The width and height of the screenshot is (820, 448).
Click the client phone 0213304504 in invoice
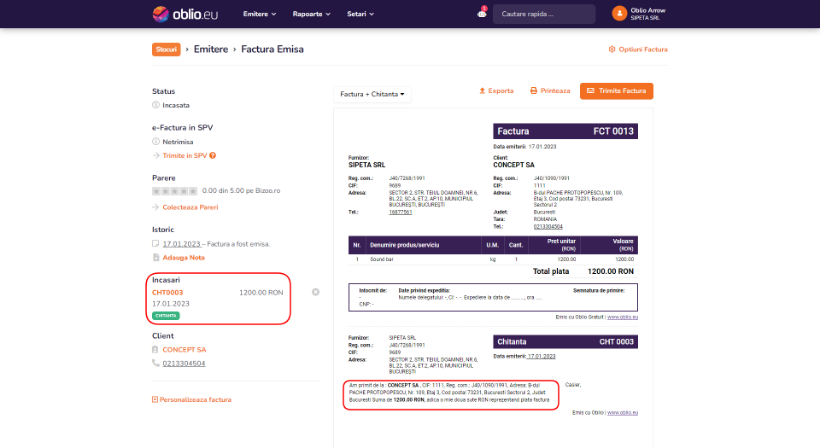548,227
